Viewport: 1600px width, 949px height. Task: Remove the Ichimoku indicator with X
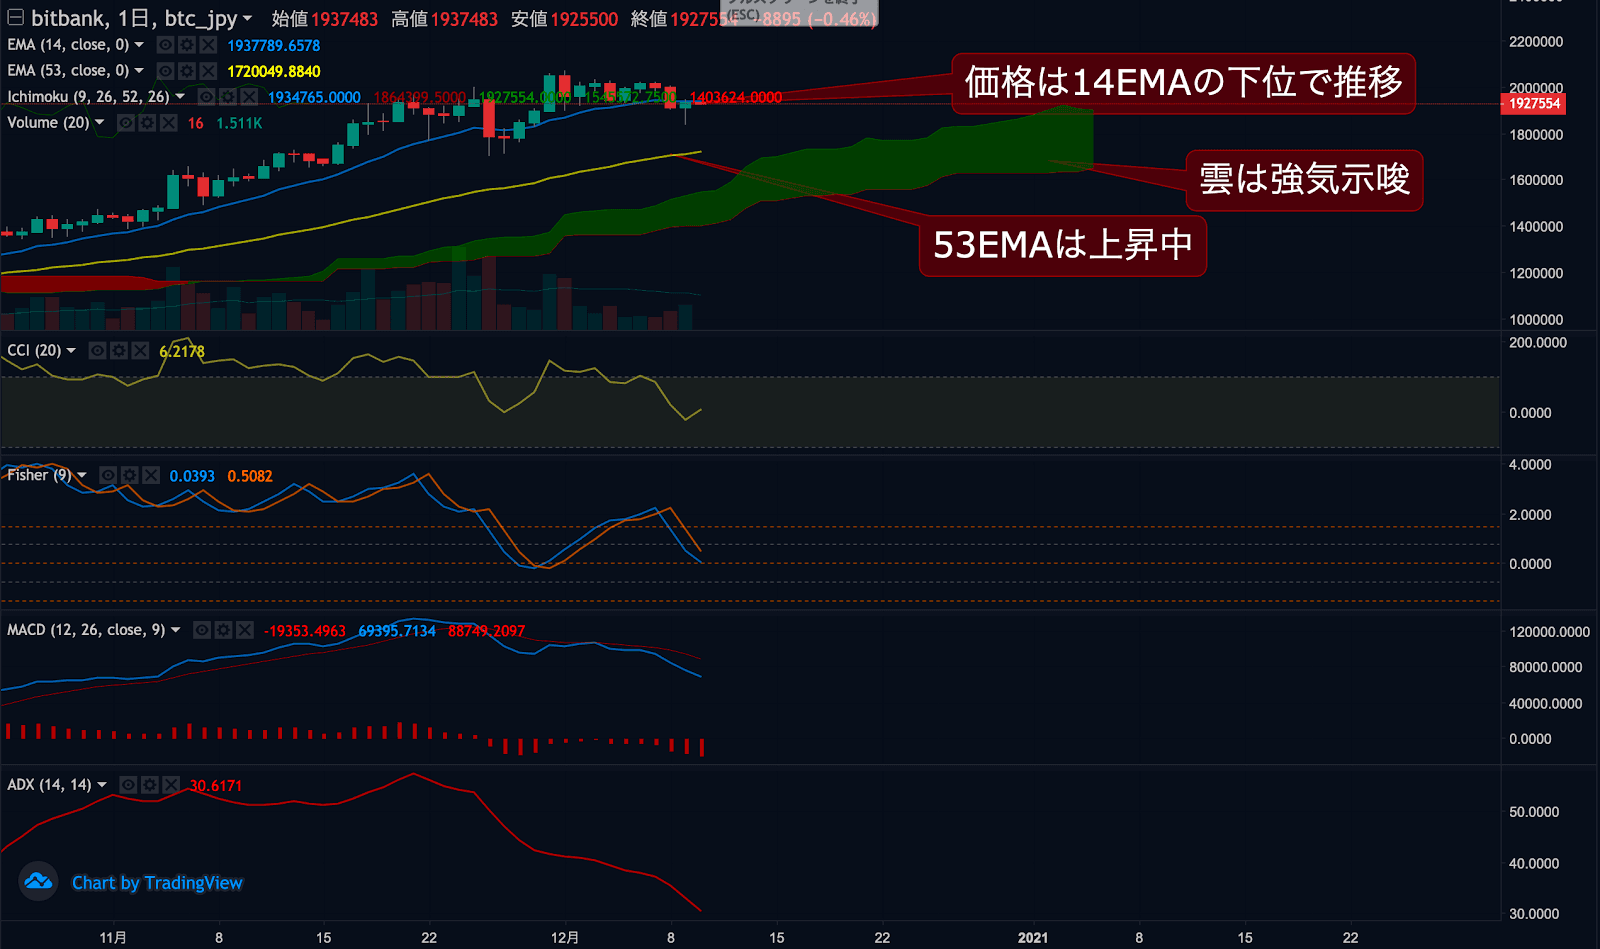point(248,96)
